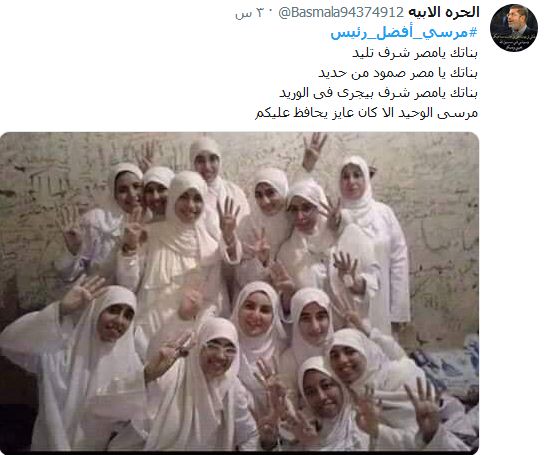Screen dimensions: 549x455
Task: Click the line starting with مرسى الوحيد
Action: click(x=367, y=113)
